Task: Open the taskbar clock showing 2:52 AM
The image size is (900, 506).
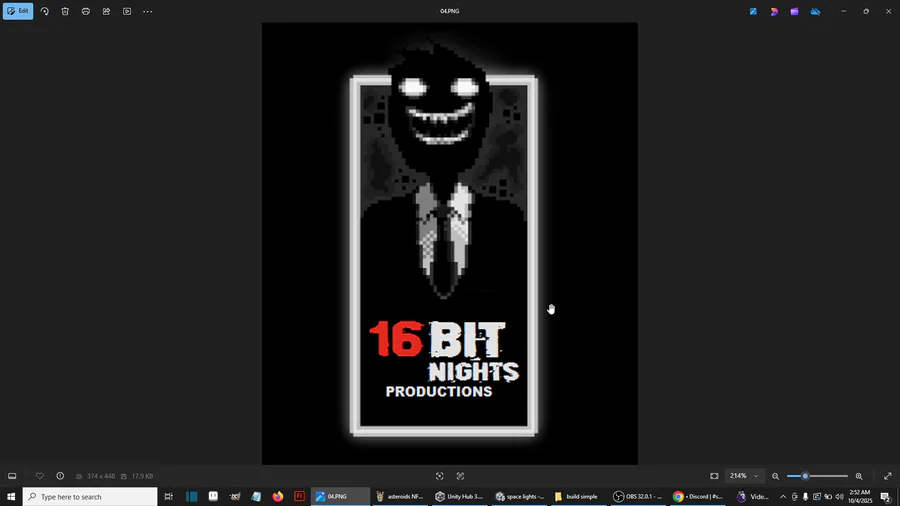Action: pos(859,497)
